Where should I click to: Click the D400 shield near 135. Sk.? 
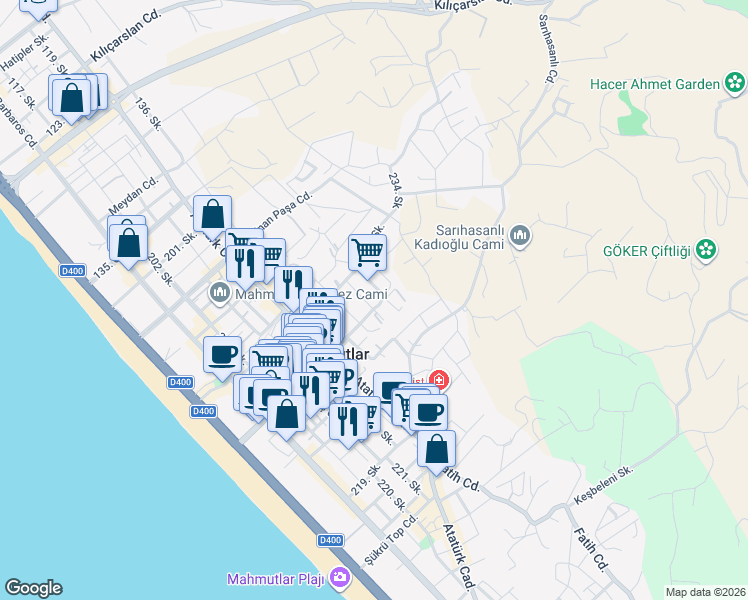73,271
